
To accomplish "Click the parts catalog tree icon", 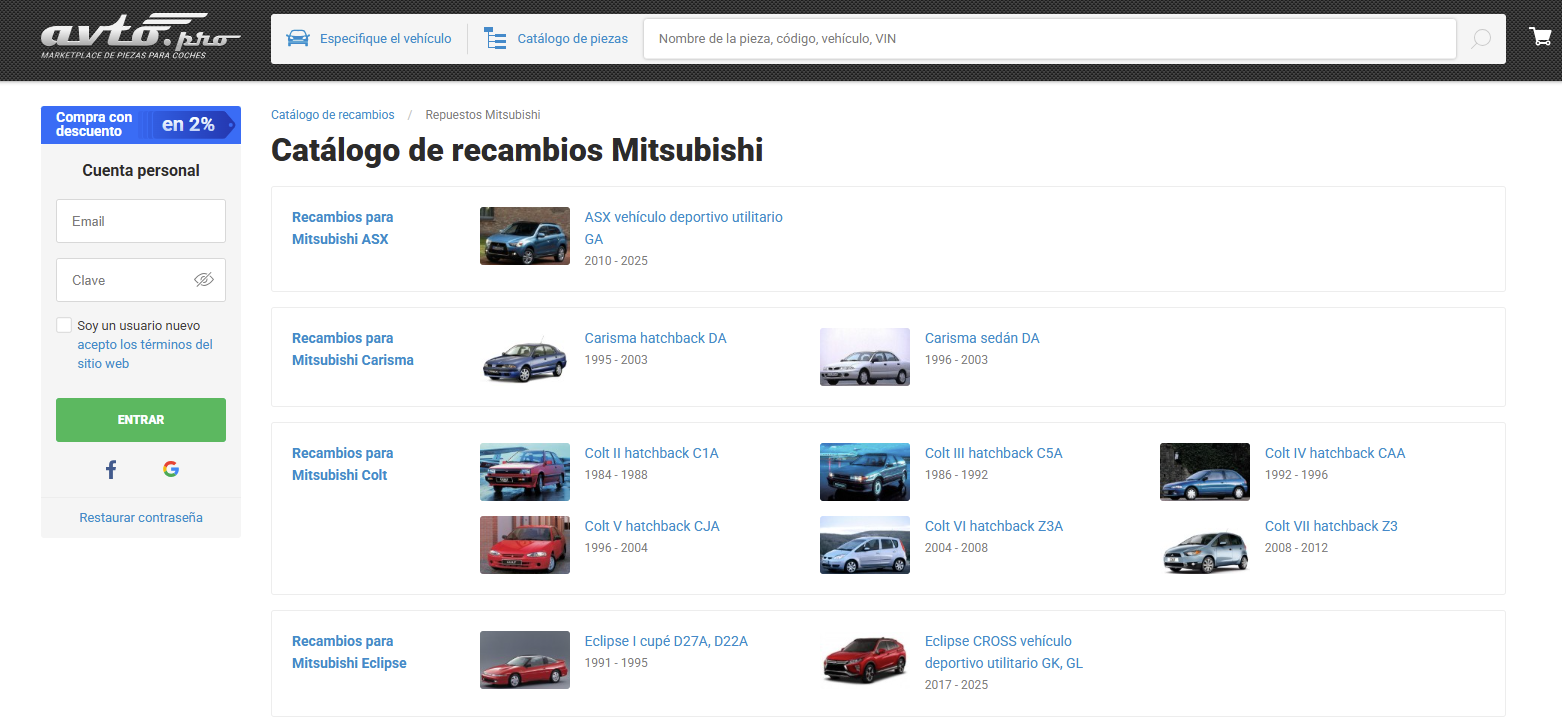I will (495, 39).
